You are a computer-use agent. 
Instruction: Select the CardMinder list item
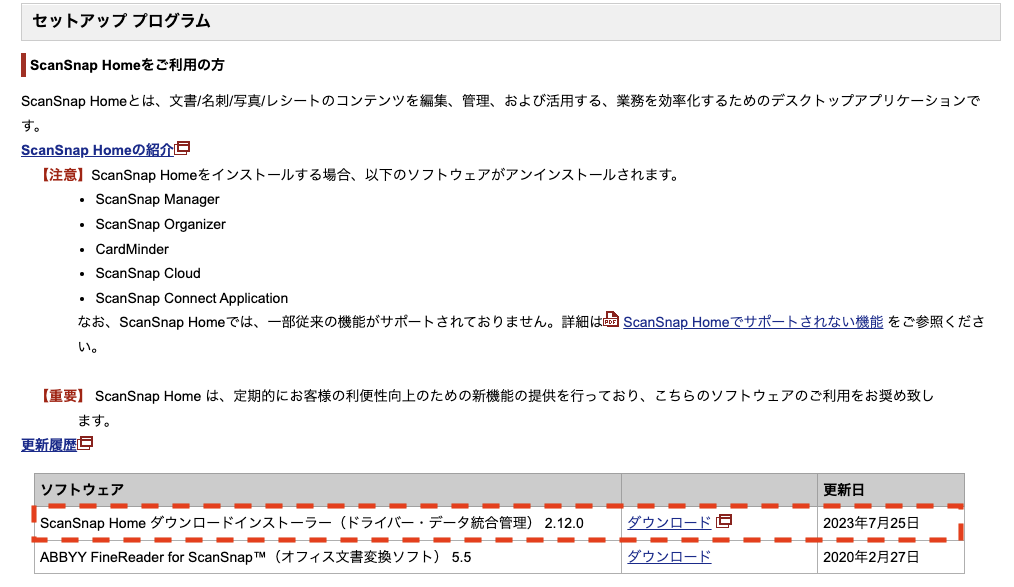tap(132, 249)
